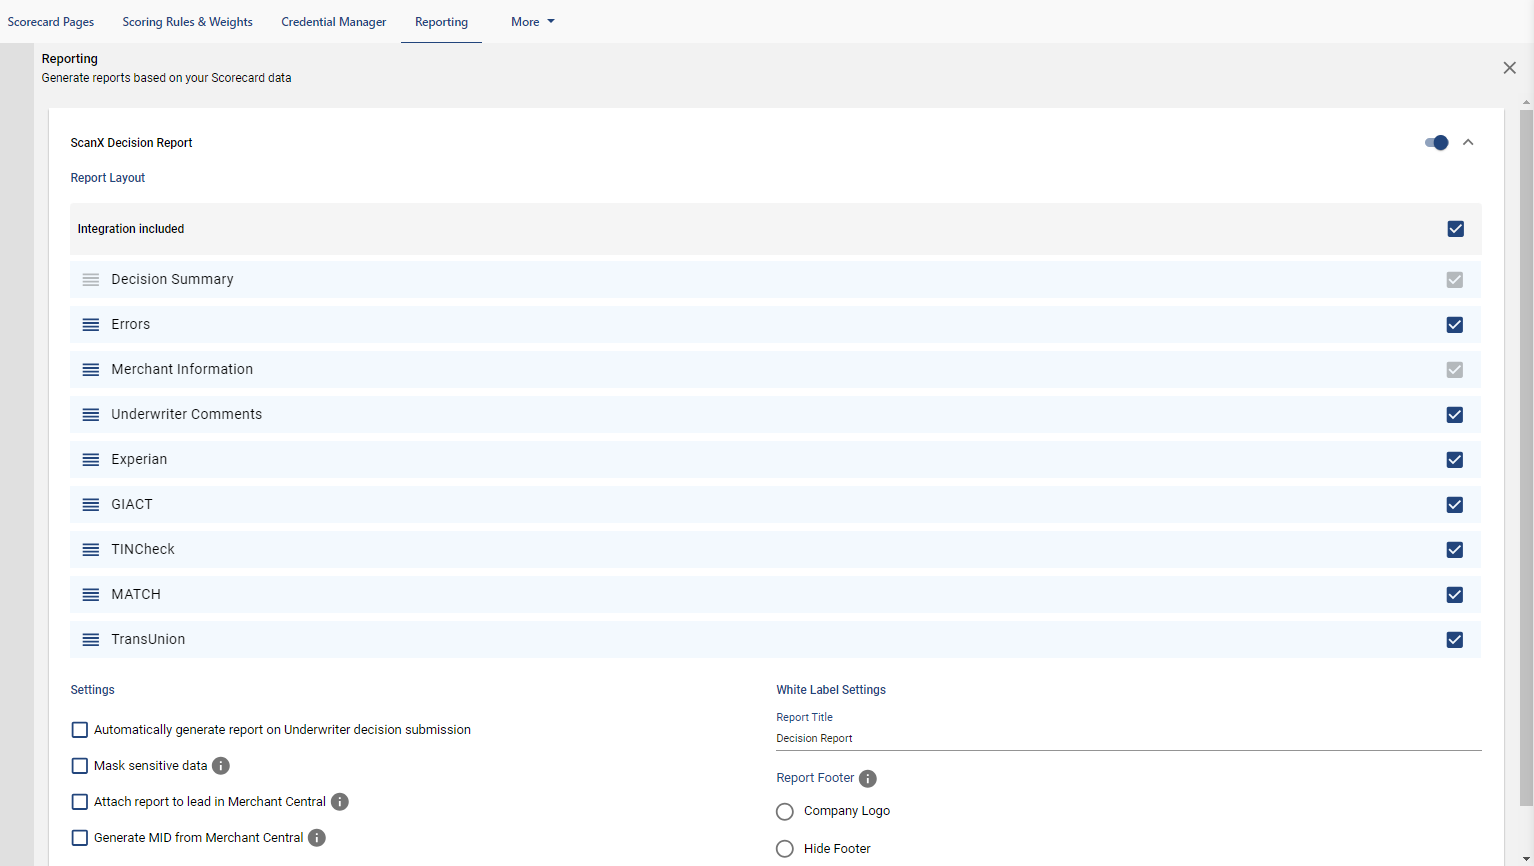Grab the Underwriter Comments drag handle icon

click(91, 415)
